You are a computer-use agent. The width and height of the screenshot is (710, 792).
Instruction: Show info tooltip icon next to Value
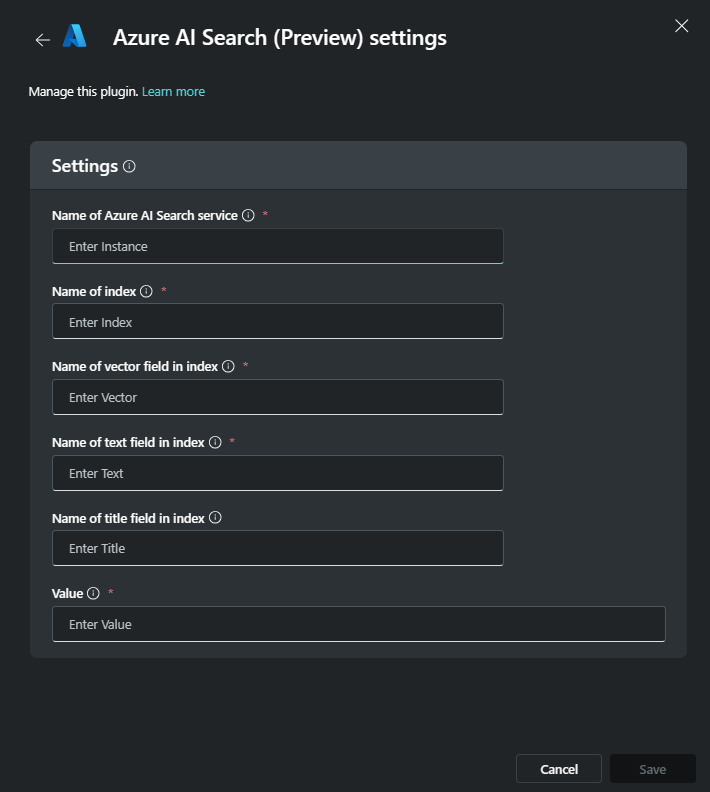[93, 593]
